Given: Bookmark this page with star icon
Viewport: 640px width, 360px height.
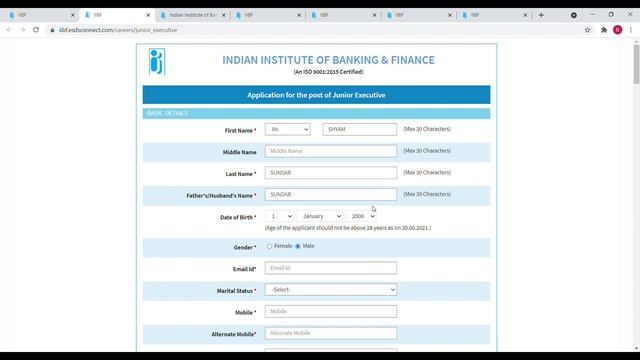Looking at the screenshot, I should point(587,30).
